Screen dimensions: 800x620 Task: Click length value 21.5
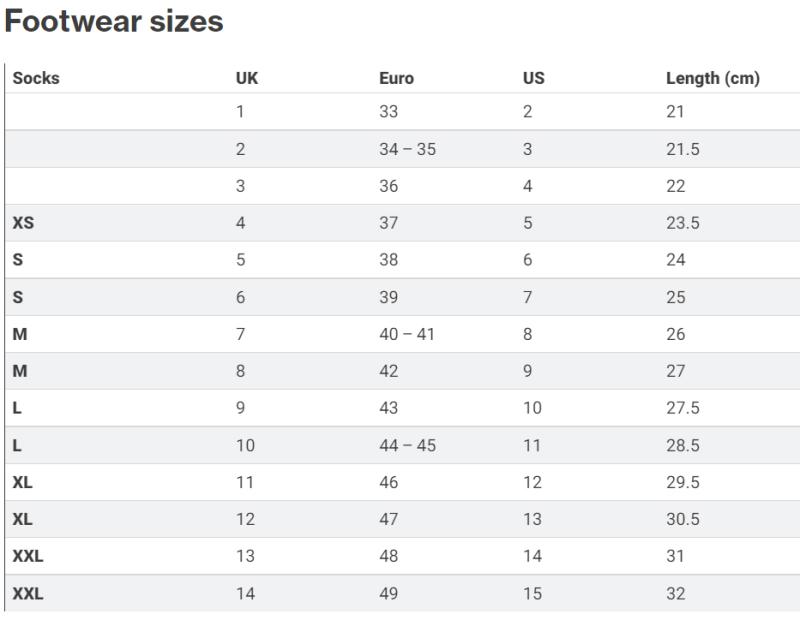(x=683, y=149)
